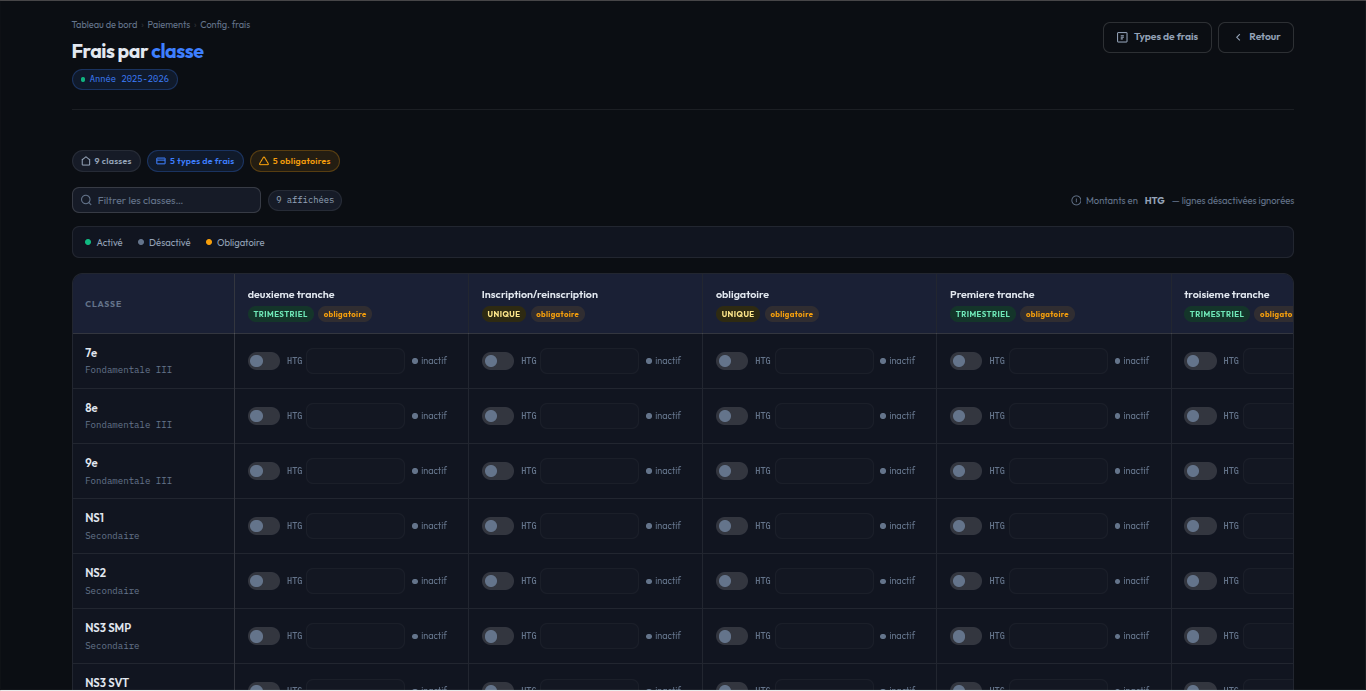Screen dimensions: 1366x691
Task: Enable Inscription/reinscription fee for 8e
Action: [x=498, y=416]
